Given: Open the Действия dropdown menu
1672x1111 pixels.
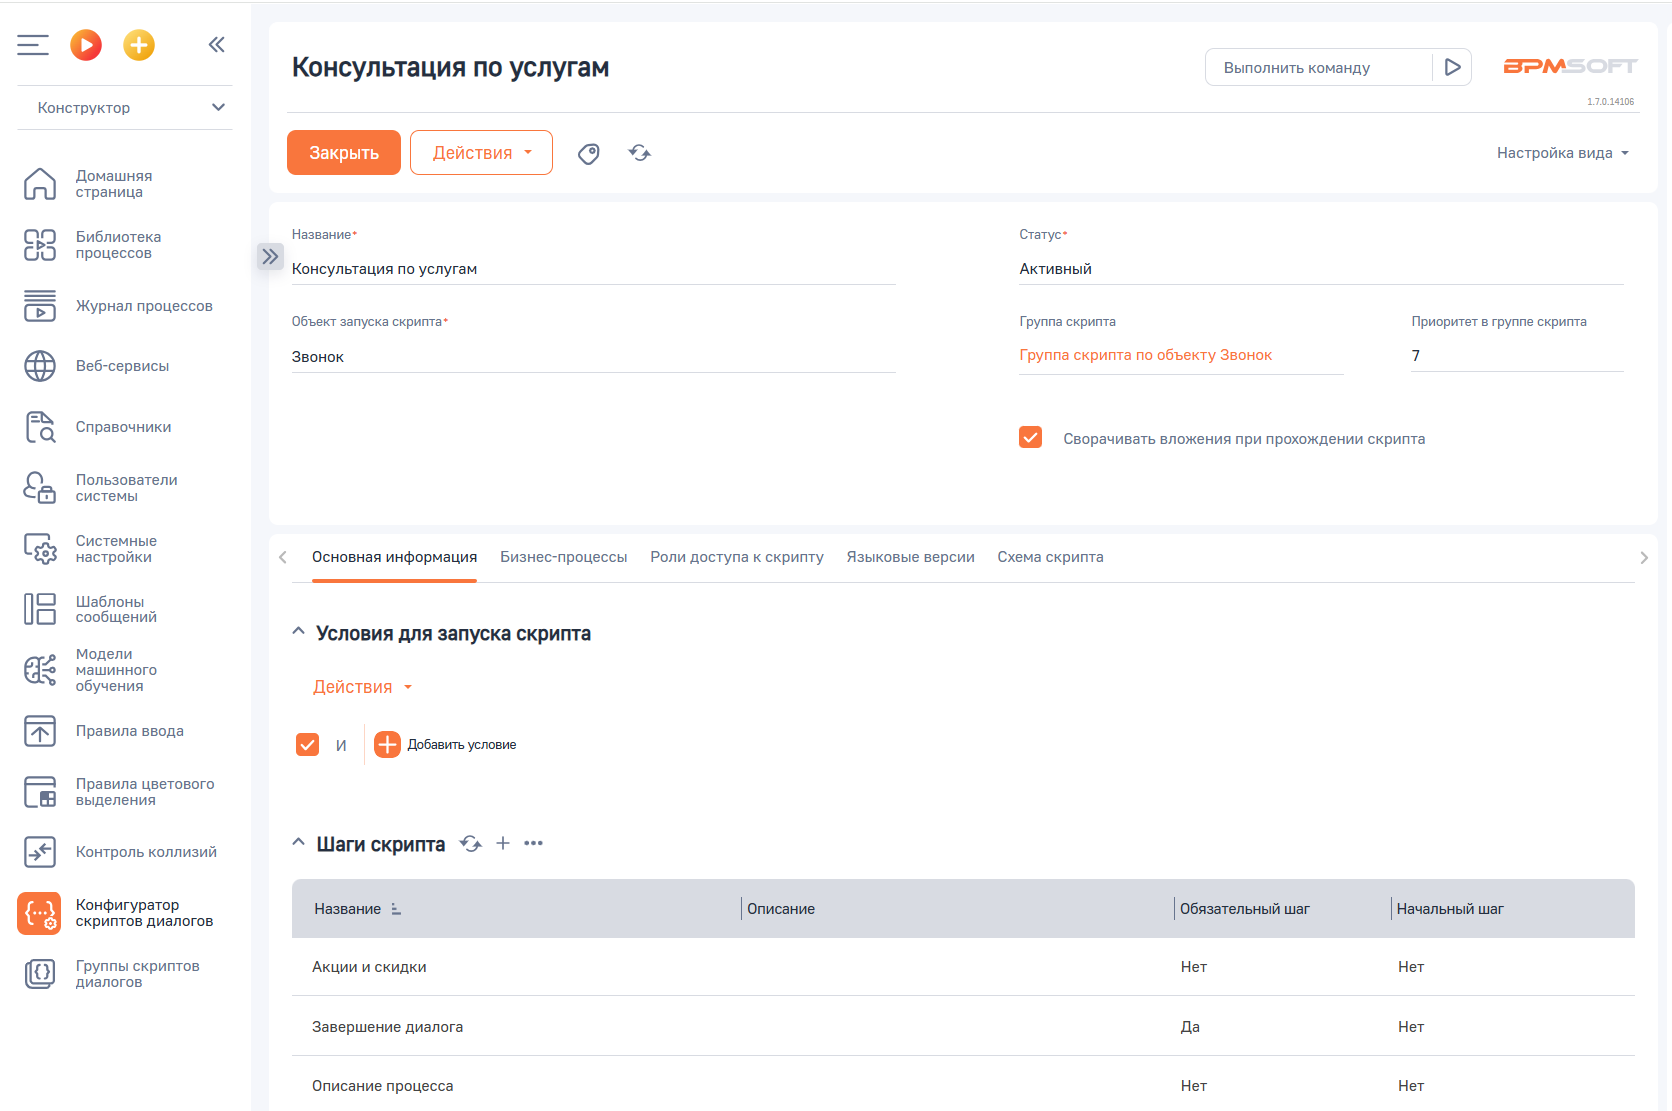Looking at the screenshot, I should pos(481,152).
